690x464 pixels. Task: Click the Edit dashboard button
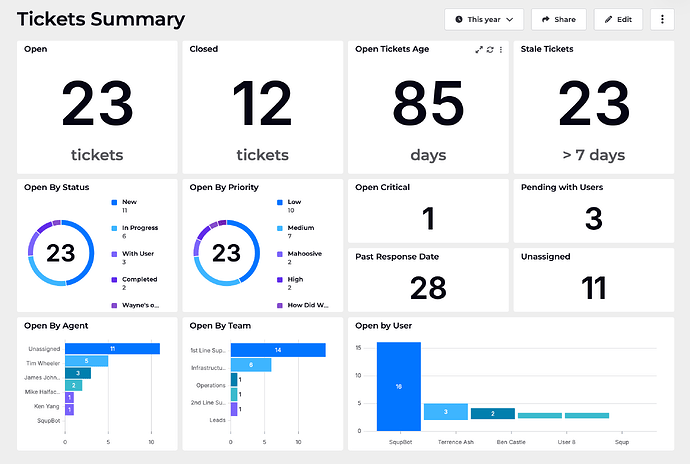618,19
